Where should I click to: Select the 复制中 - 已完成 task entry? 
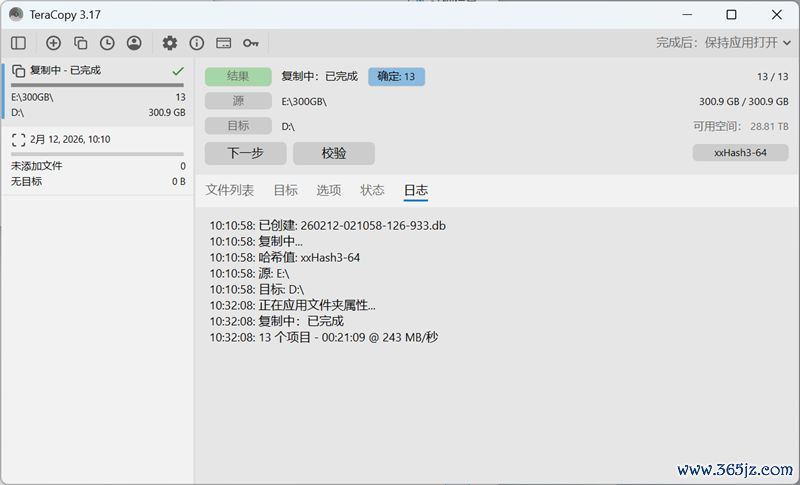click(x=97, y=91)
